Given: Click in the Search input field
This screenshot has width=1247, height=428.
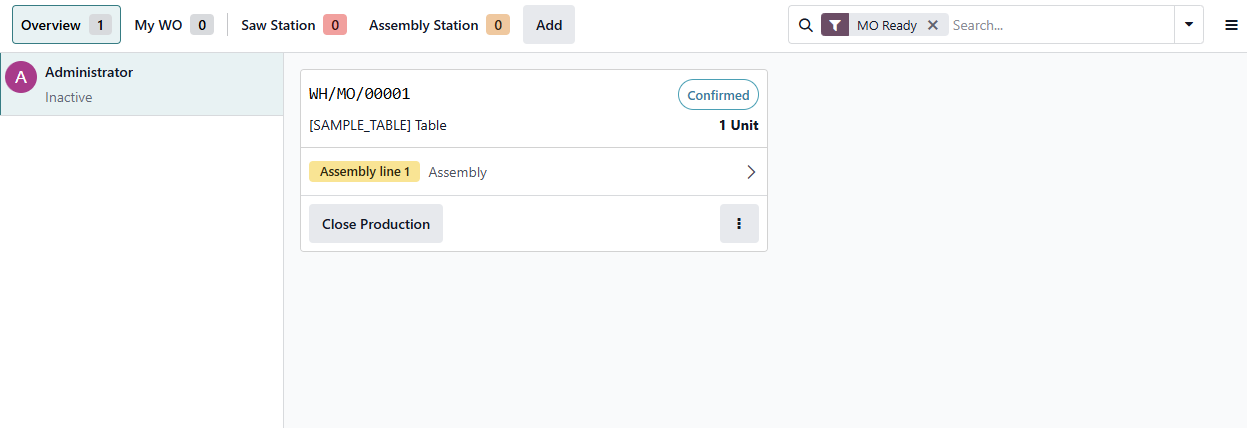Looking at the screenshot, I should [x=1060, y=25].
